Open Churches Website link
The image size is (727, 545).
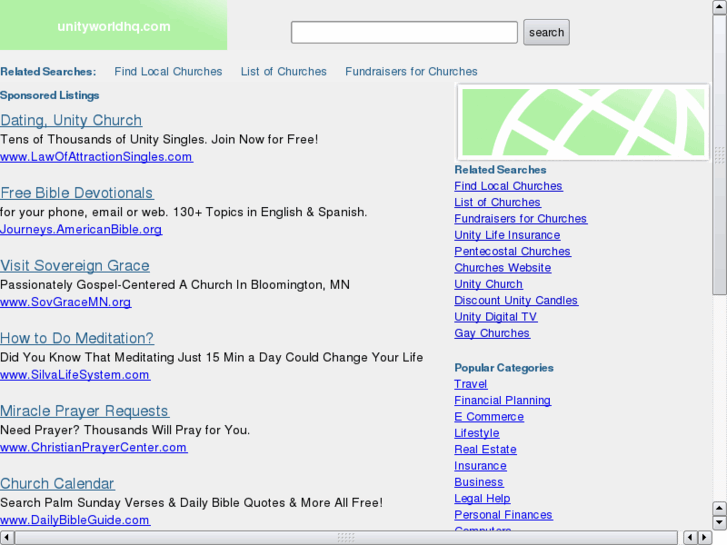tap(503, 268)
